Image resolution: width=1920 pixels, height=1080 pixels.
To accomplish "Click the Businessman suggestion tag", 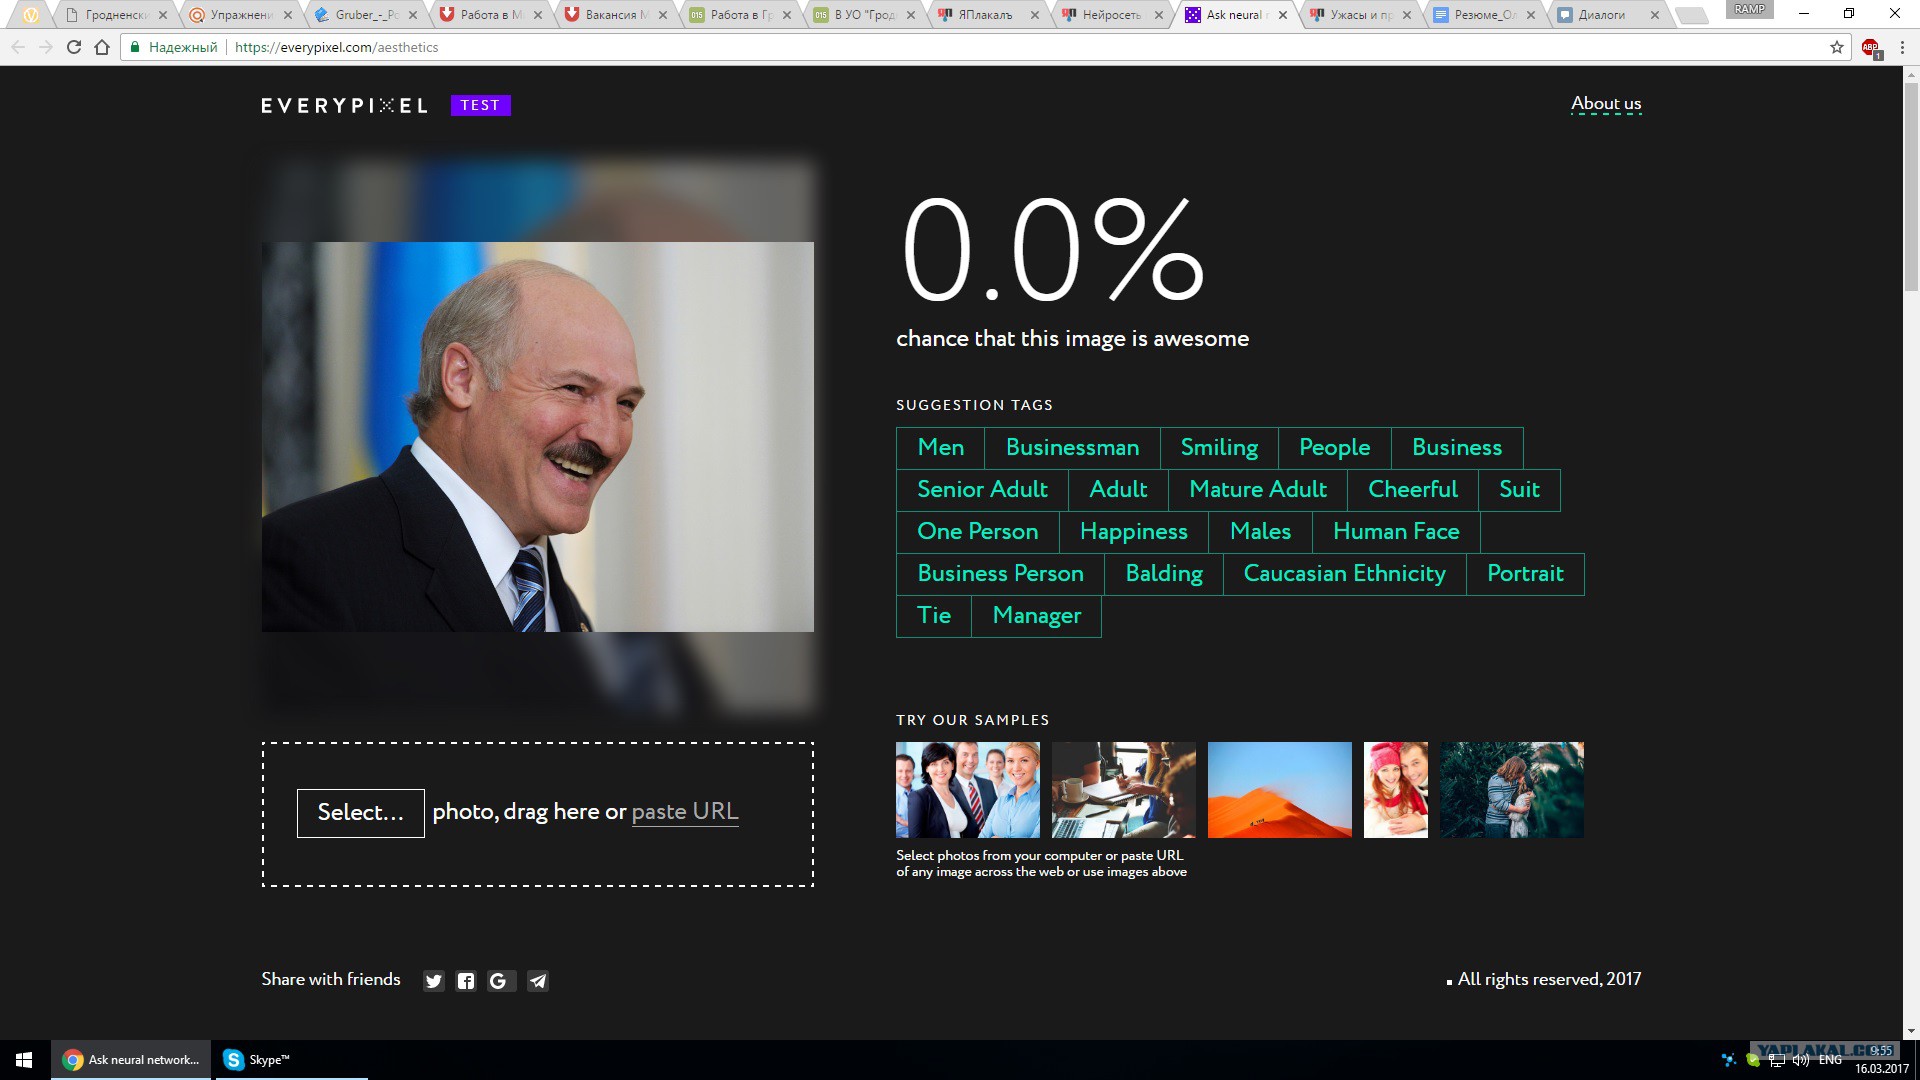I will [x=1072, y=448].
